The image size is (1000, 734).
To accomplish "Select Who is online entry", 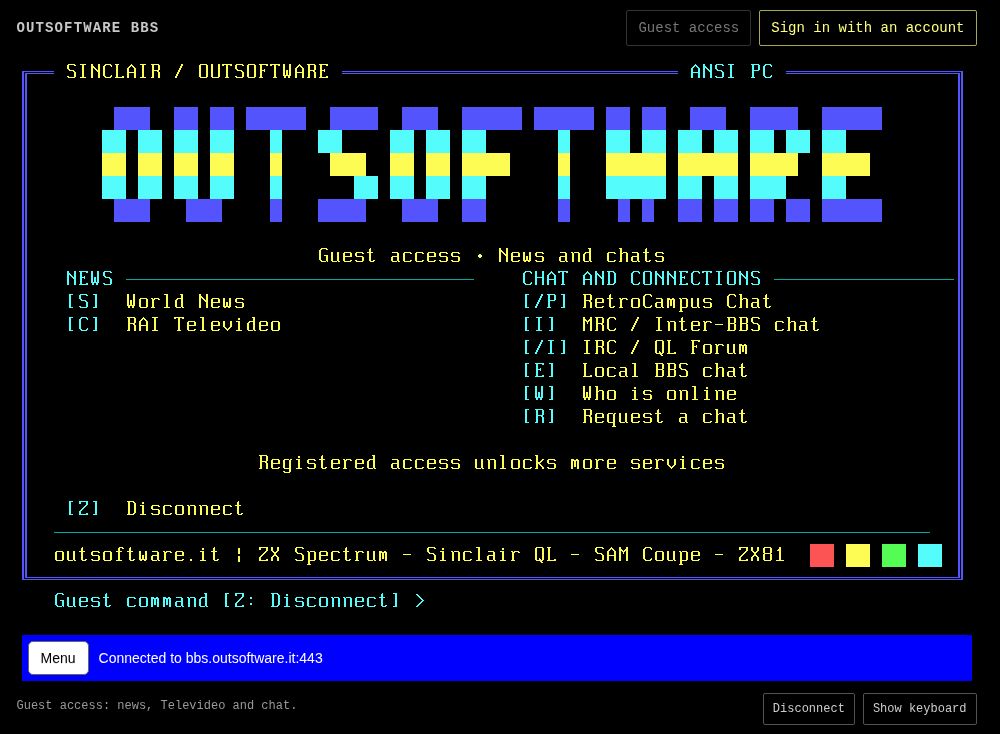I will (629, 393).
